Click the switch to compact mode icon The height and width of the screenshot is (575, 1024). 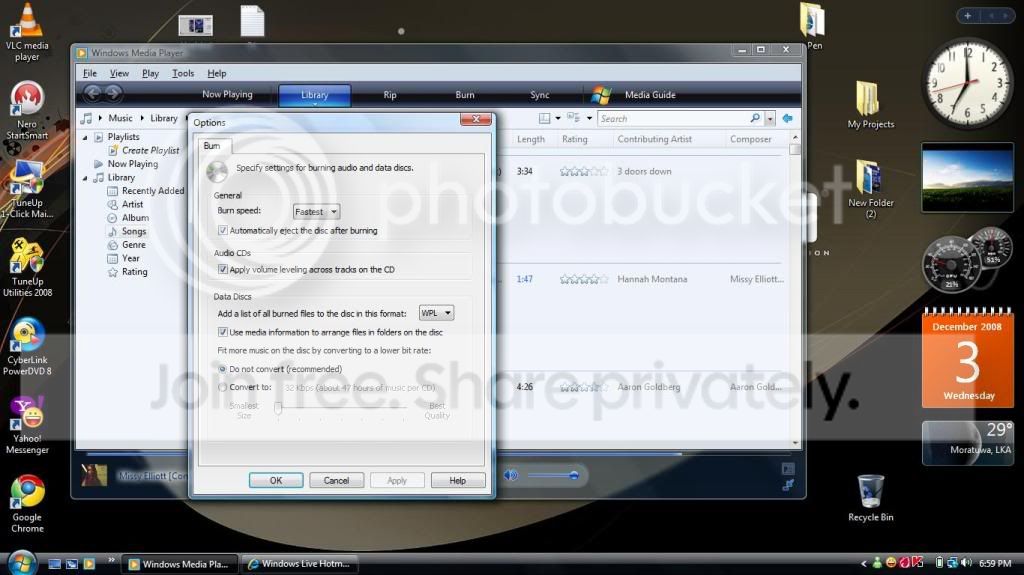click(x=788, y=485)
